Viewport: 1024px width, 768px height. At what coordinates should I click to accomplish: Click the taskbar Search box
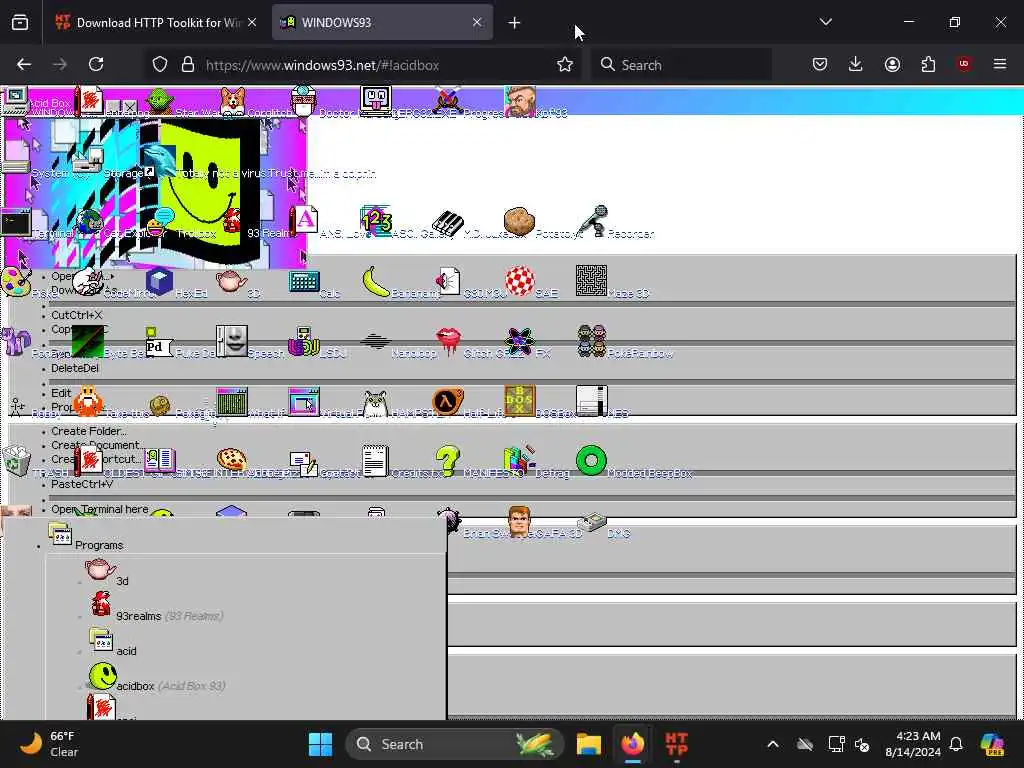455,744
